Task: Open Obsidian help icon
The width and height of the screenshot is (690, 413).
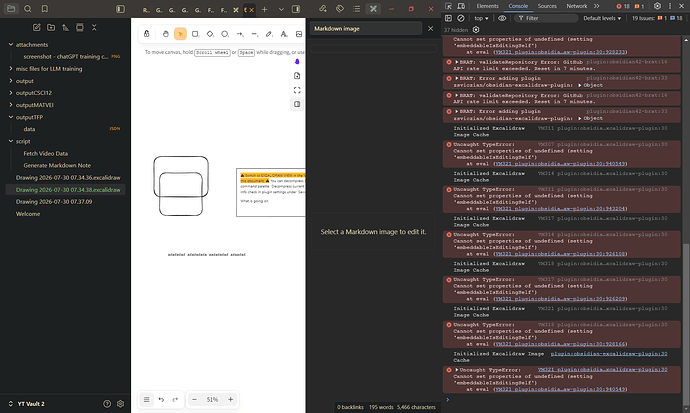Action: (x=107, y=404)
